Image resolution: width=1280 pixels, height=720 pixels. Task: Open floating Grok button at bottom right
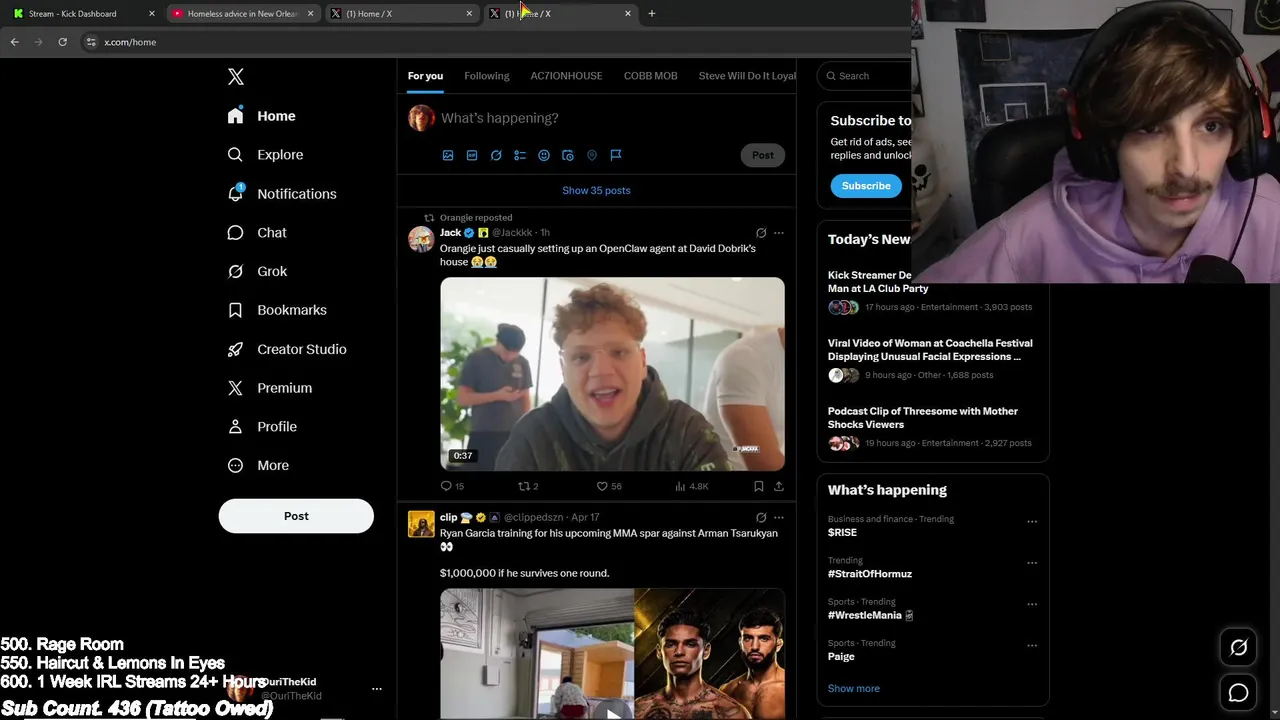point(1238,648)
